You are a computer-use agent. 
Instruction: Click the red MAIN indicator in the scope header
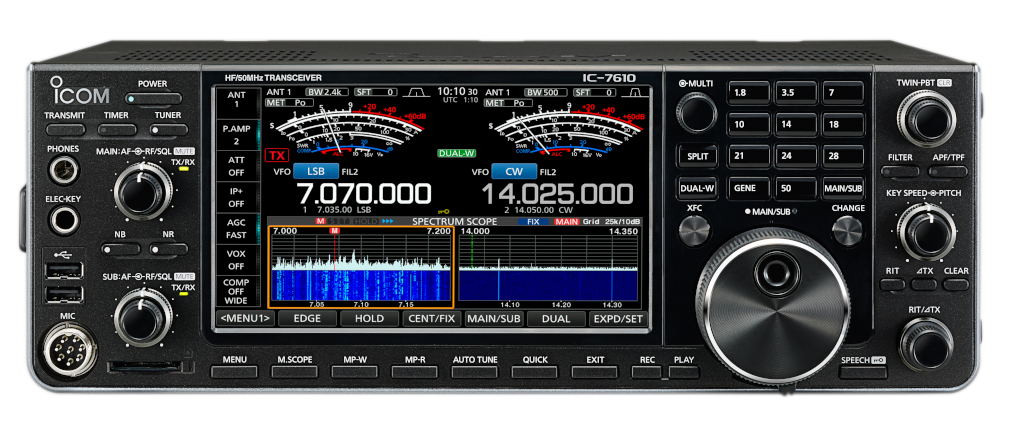point(567,221)
